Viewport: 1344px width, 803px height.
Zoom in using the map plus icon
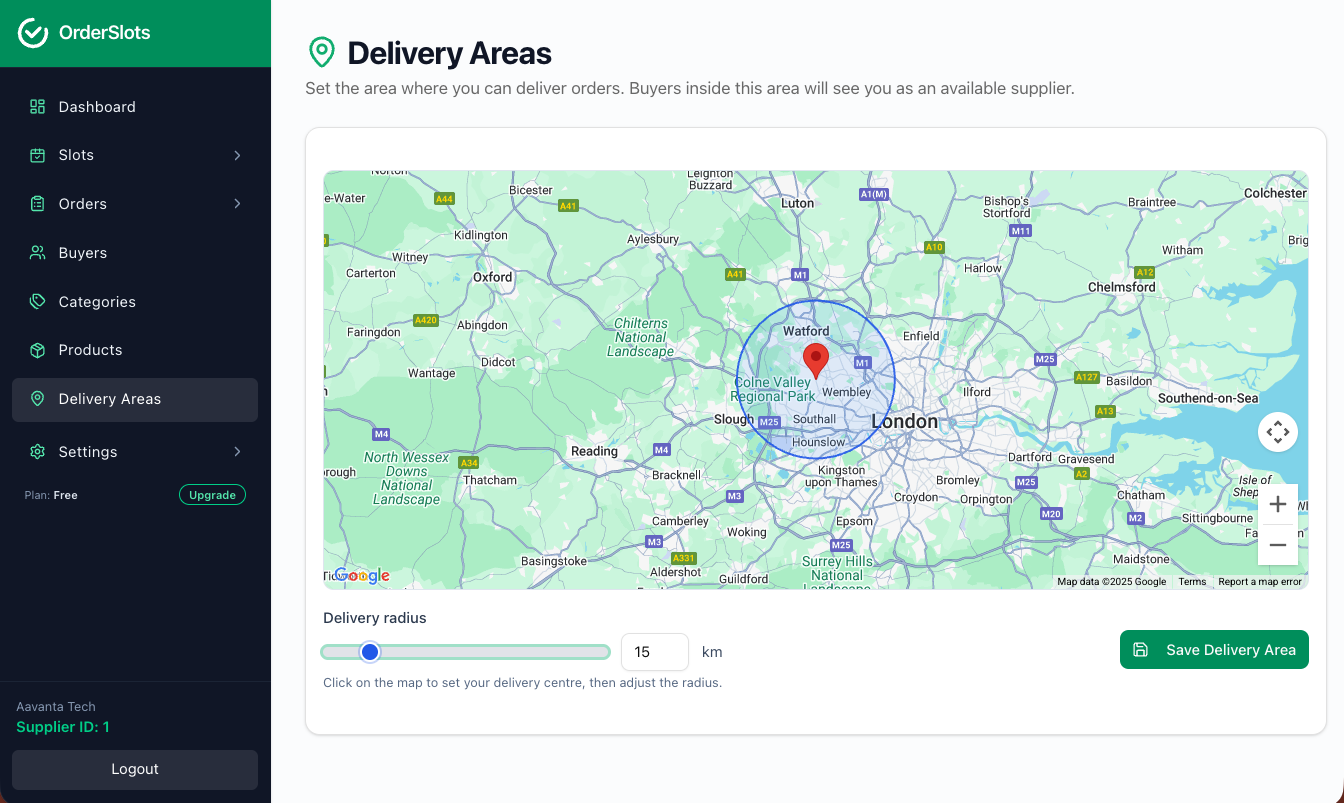click(1278, 504)
